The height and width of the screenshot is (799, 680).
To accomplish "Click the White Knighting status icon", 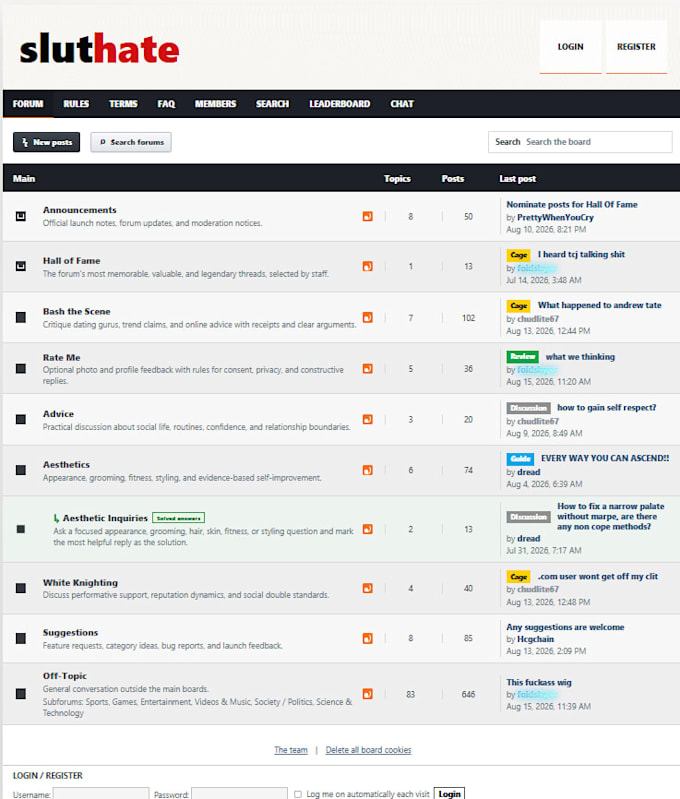I will point(21,588).
